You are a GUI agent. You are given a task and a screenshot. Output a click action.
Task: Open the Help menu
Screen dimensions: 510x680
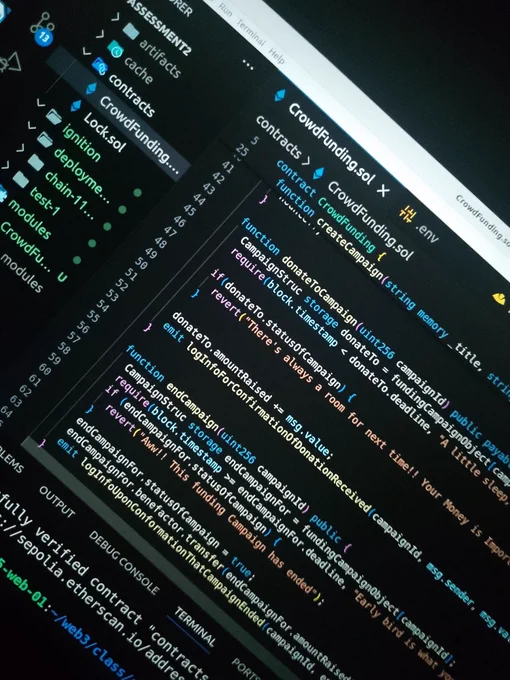coord(276,56)
